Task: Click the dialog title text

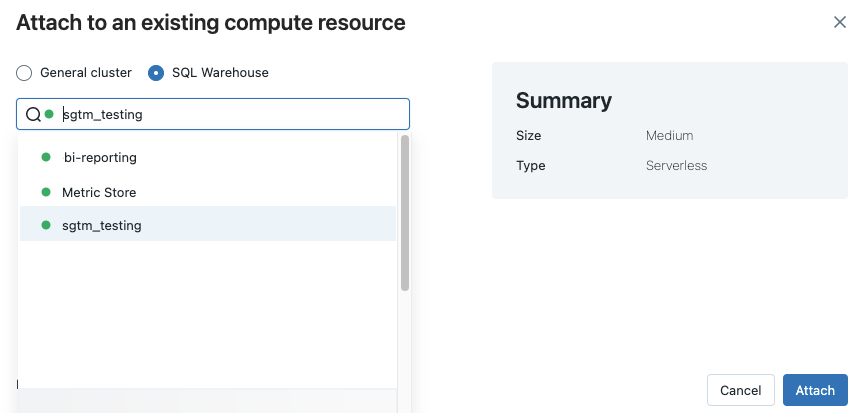Action: pyautogui.click(x=211, y=22)
